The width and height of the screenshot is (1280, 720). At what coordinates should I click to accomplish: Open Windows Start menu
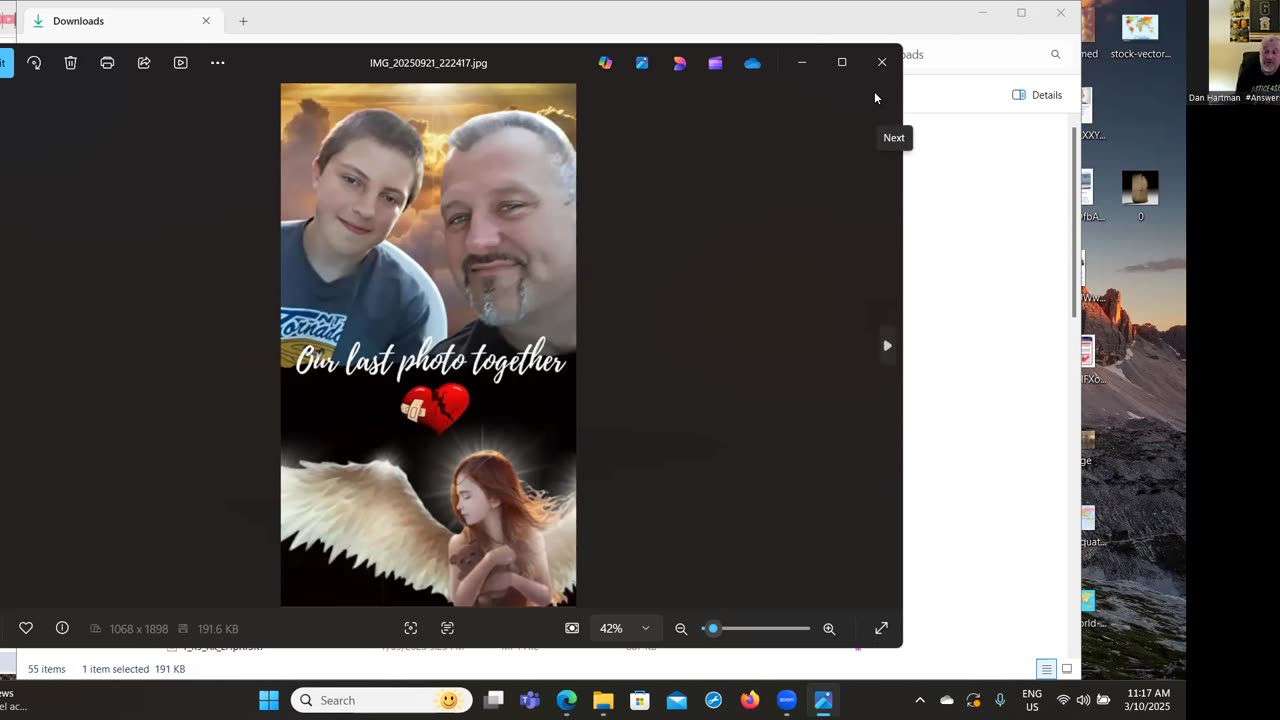click(269, 700)
